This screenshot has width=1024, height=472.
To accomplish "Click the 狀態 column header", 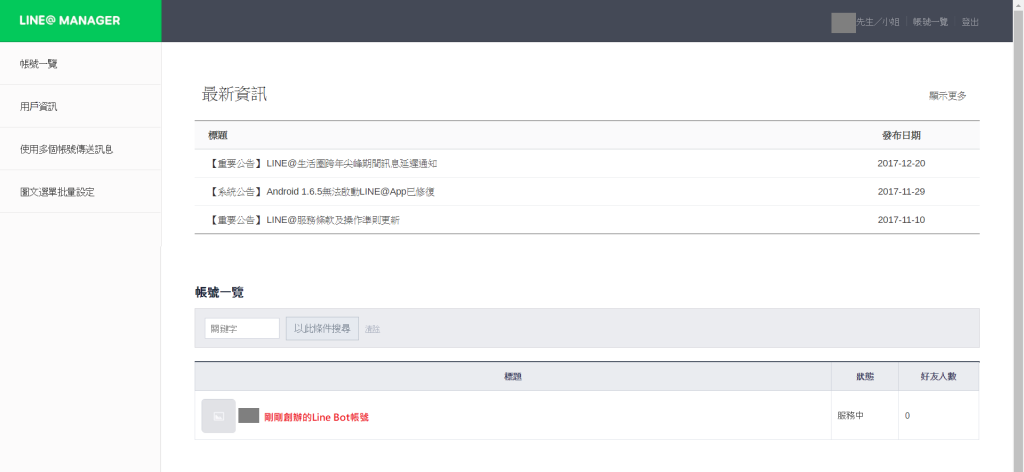I will click(x=865, y=377).
